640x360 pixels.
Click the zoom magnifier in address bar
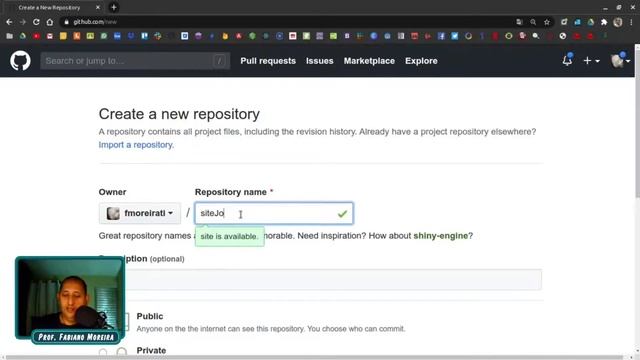click(533, 22)
